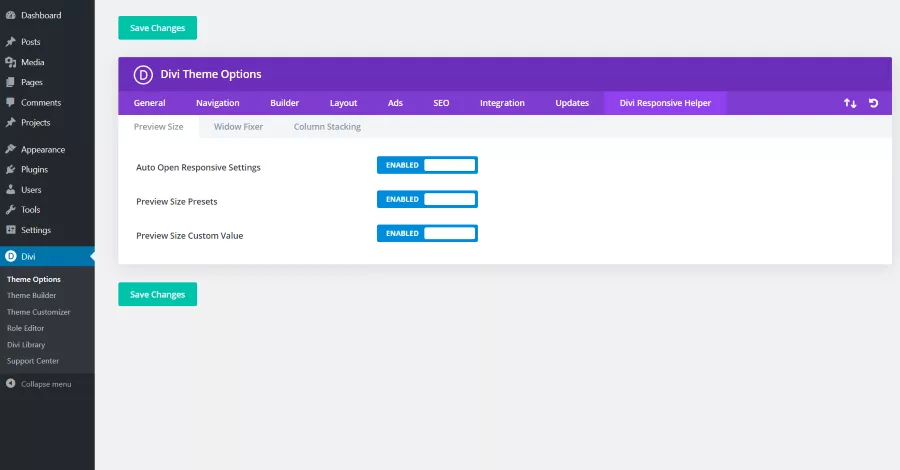Click the Users person icon

point(10,189)
